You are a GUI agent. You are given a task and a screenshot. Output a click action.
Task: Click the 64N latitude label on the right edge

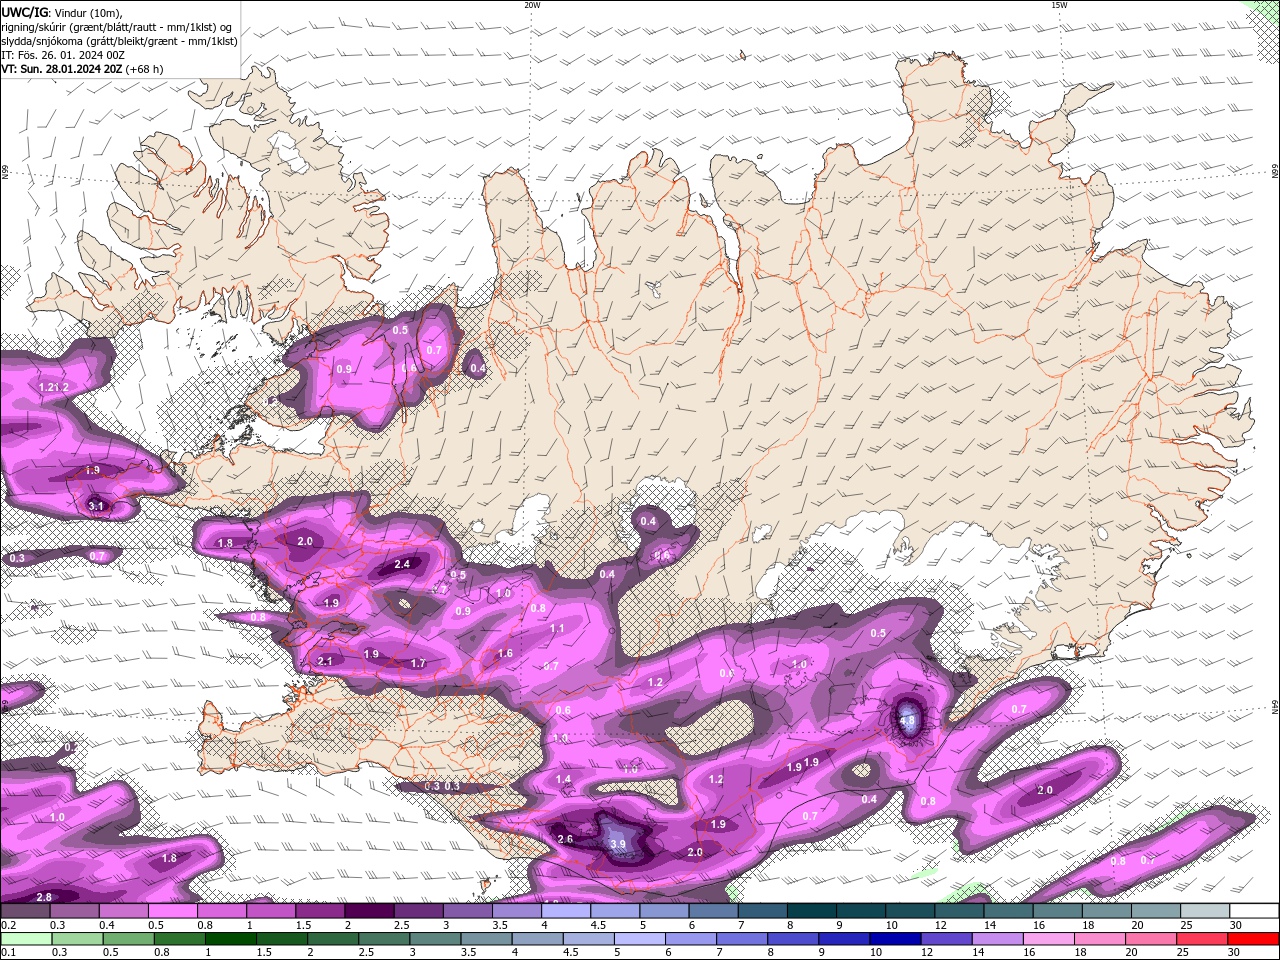pos(1275,706)
